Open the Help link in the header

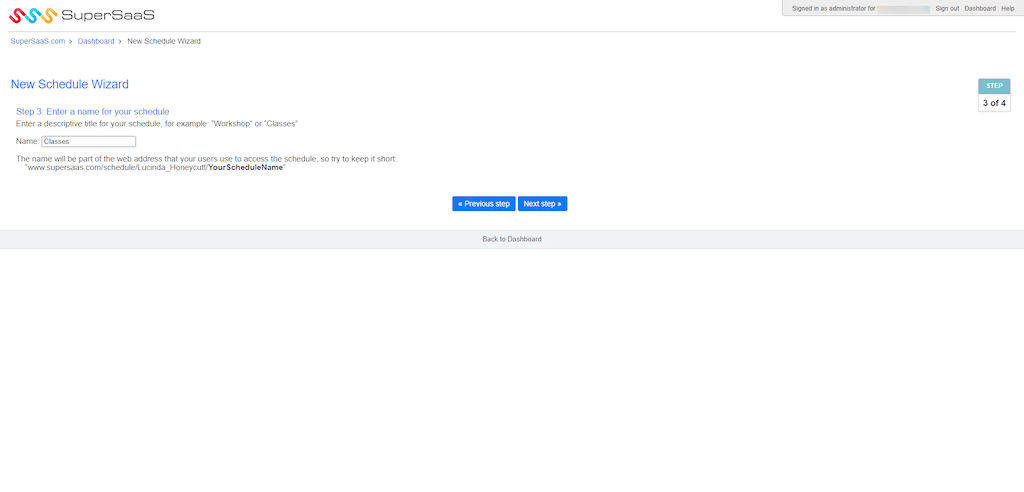coord(1007,8)
